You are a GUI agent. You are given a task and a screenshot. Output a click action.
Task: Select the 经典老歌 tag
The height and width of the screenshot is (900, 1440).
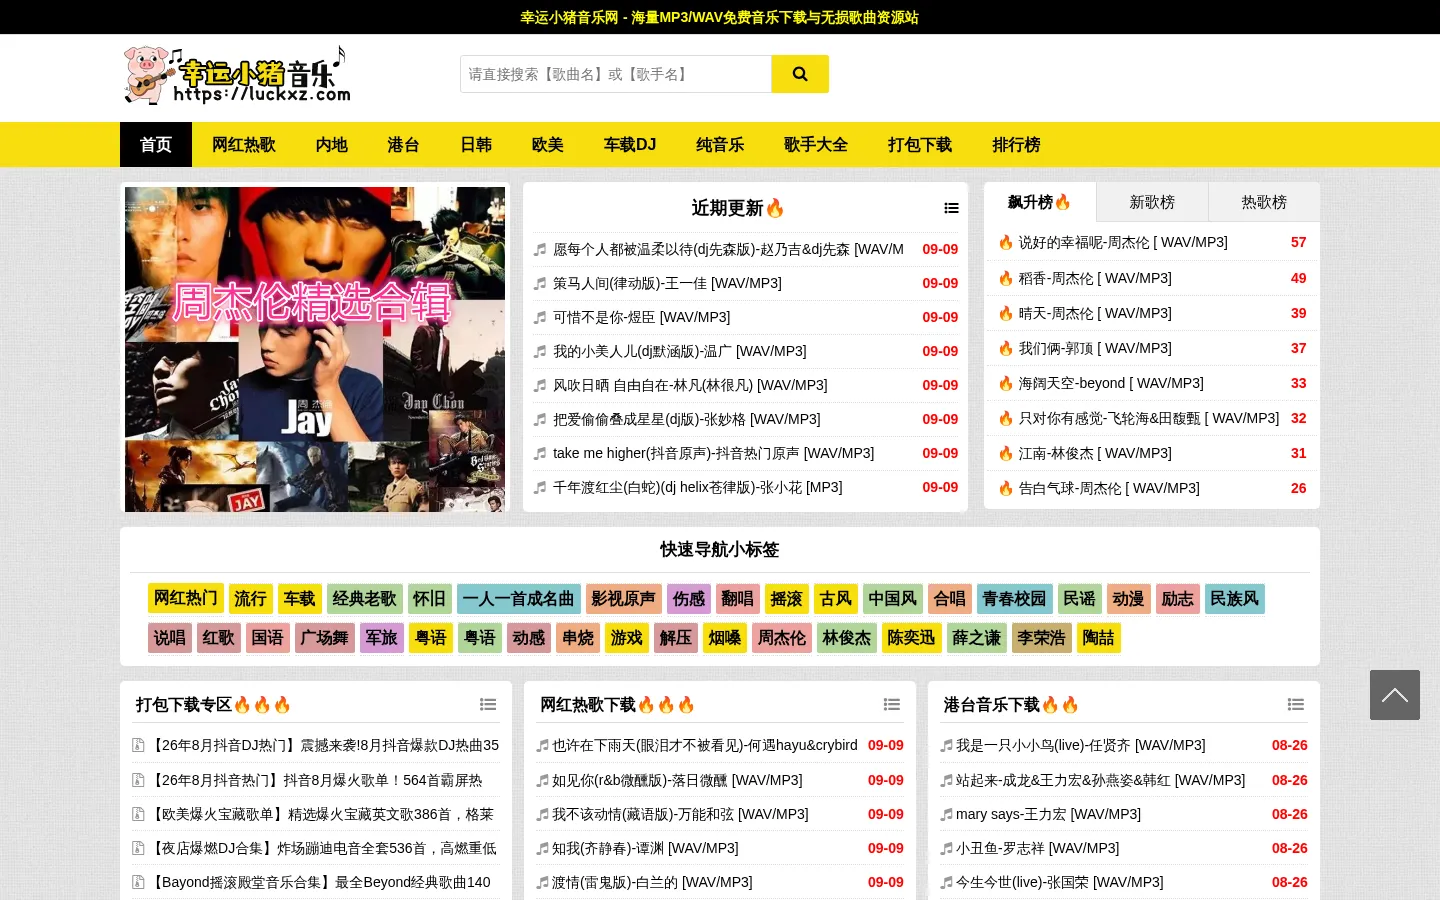365,599
